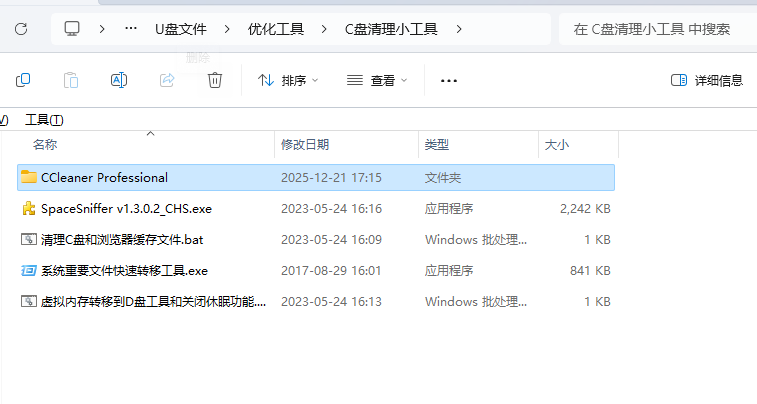Show hidden path via the ellipsis breadcrumb
This screenshot has width=757, height=404.
coord(131,29)
